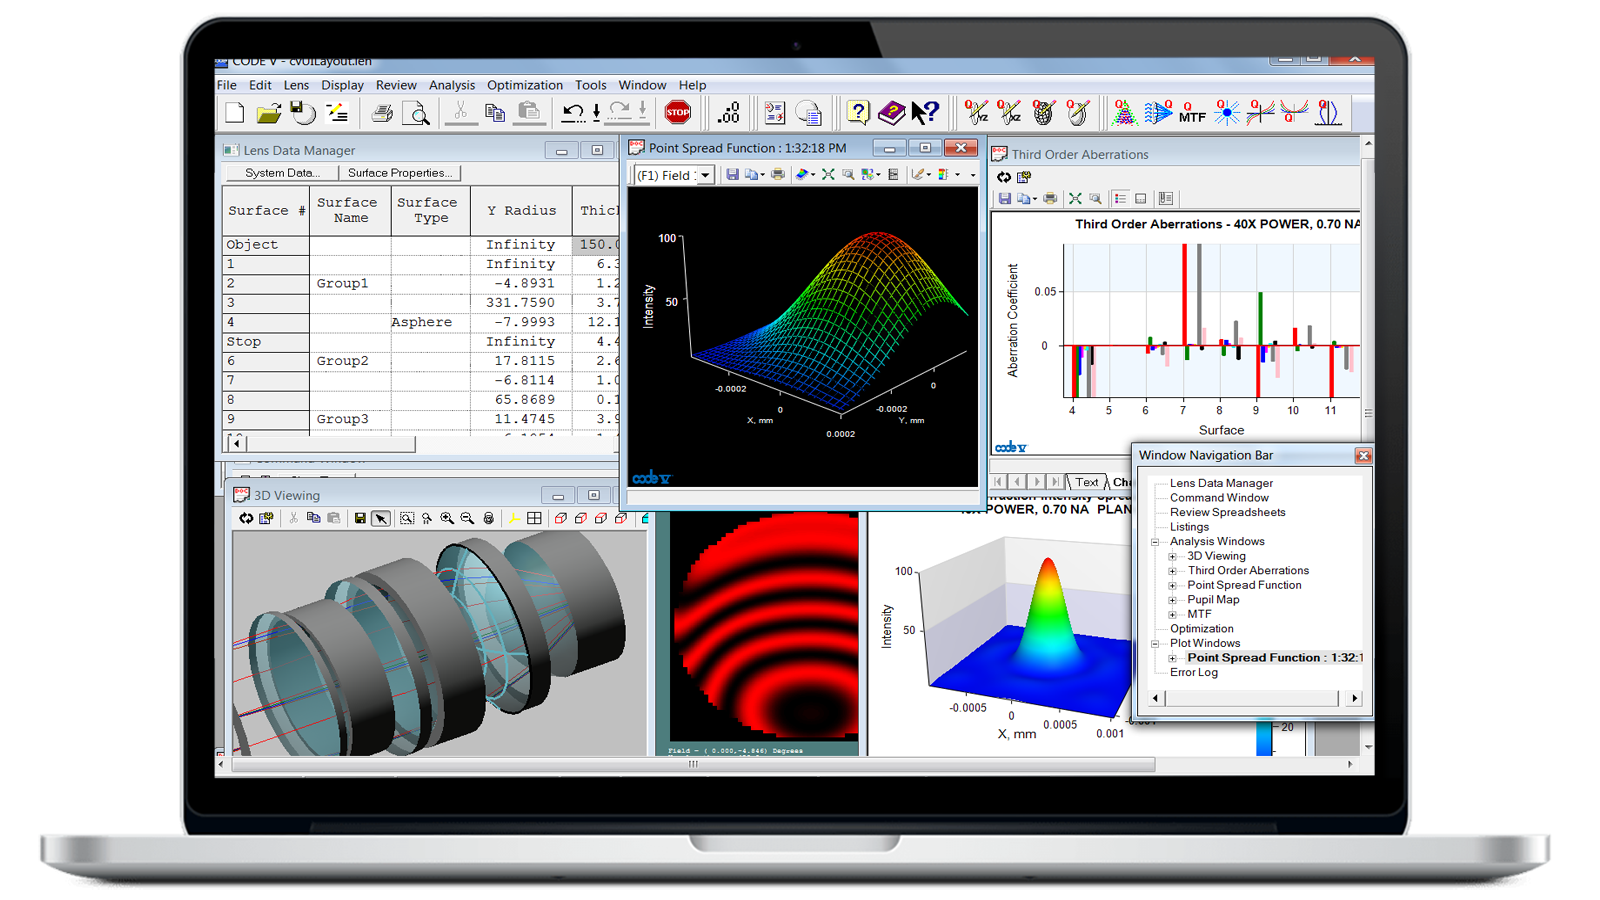This screenshot has width=1600, height=900.
Task: Open the Analysis menu
Action: coord(452,85)
